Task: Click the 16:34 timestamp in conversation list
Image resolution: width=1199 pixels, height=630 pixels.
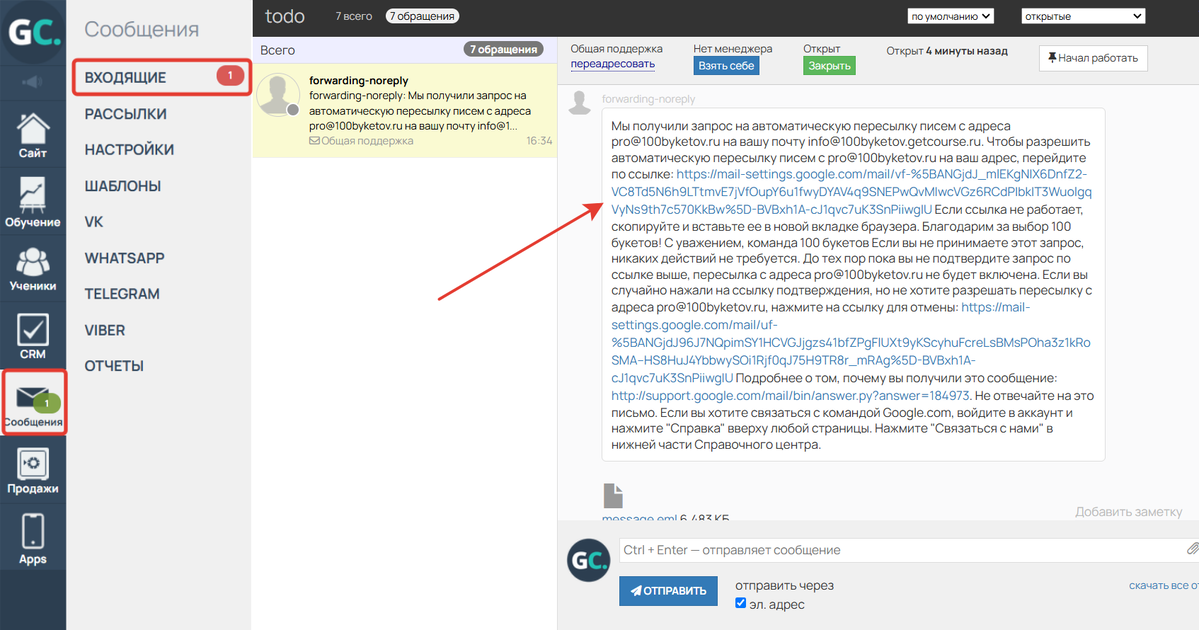Action: 539,141
